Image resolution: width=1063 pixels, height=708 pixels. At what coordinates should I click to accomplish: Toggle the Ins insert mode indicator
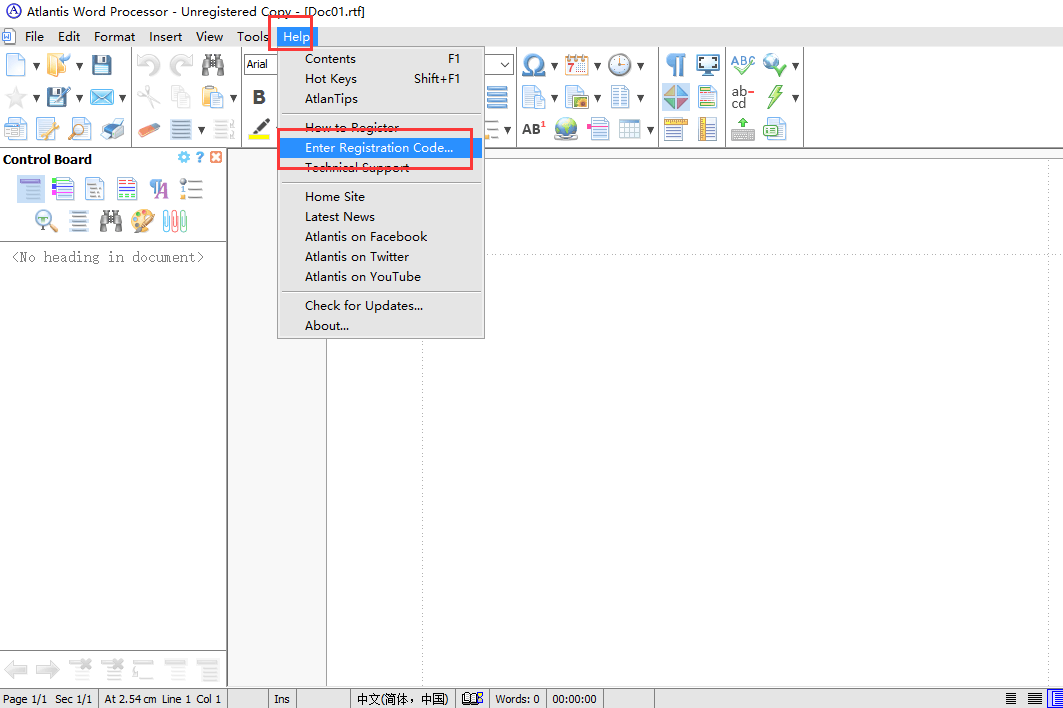coord(282,699)
